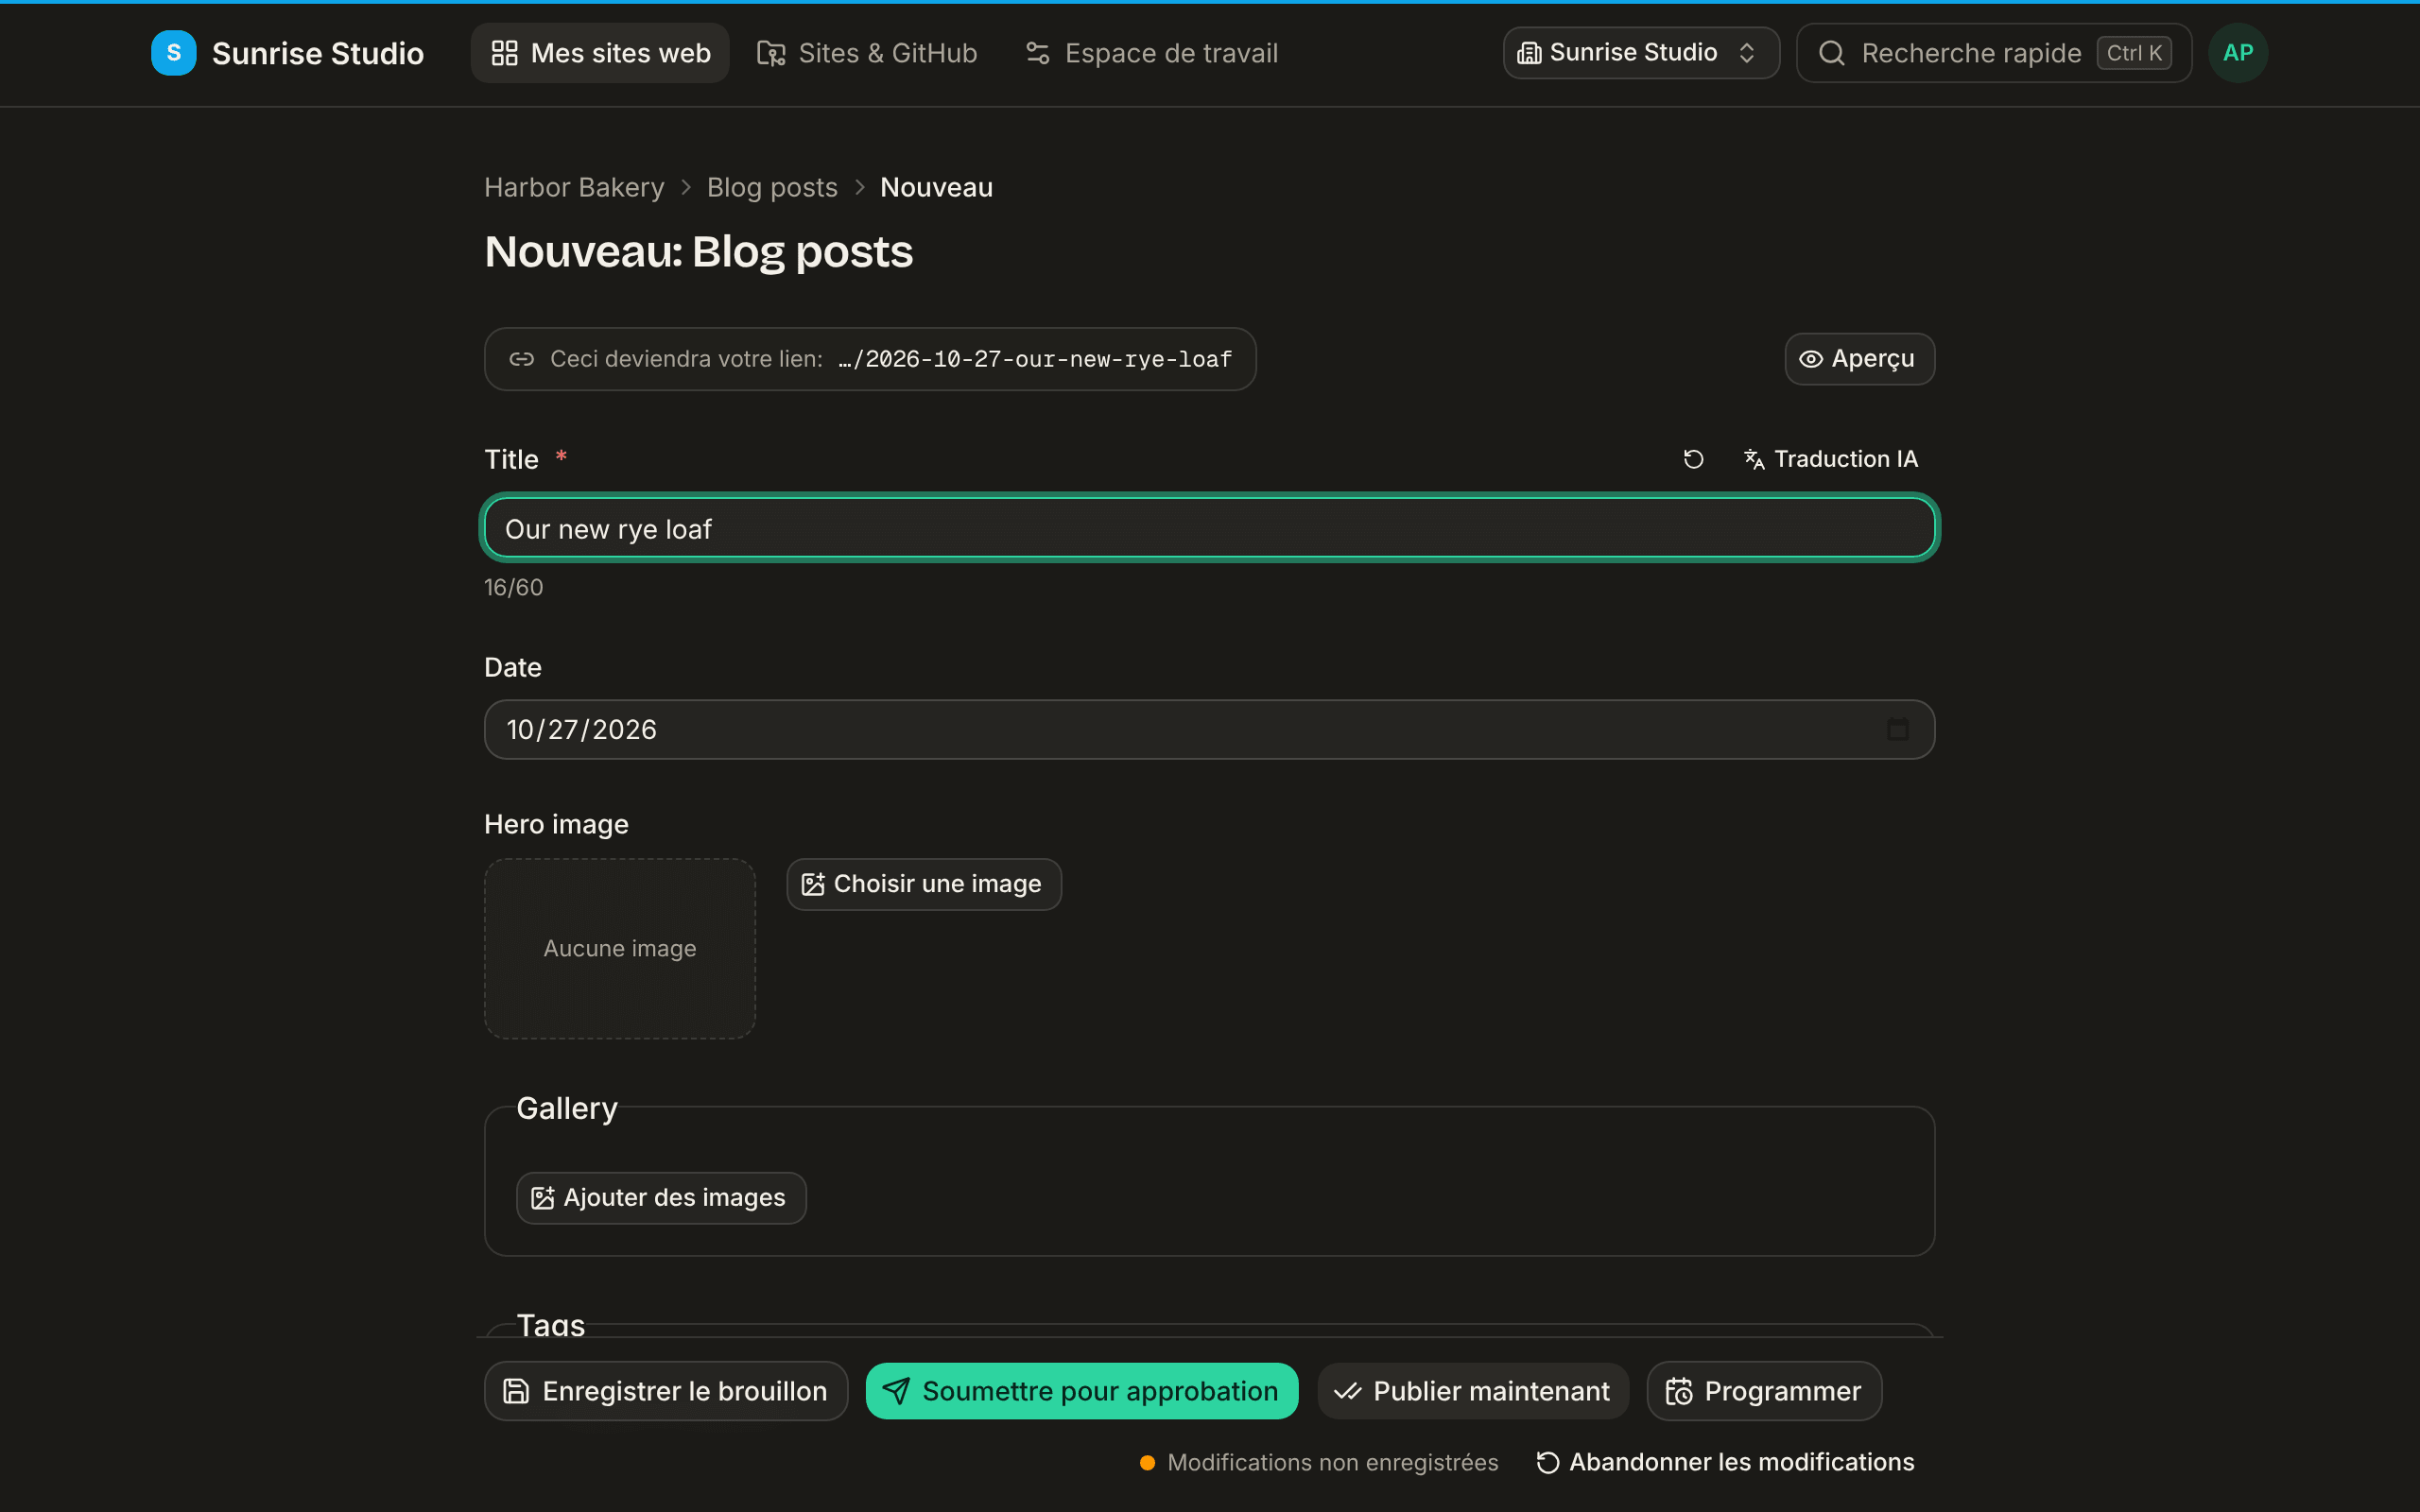Focus the Title input containing Our new rye loaf
Screen dimensions: 2420x1512
(1210, 528)
